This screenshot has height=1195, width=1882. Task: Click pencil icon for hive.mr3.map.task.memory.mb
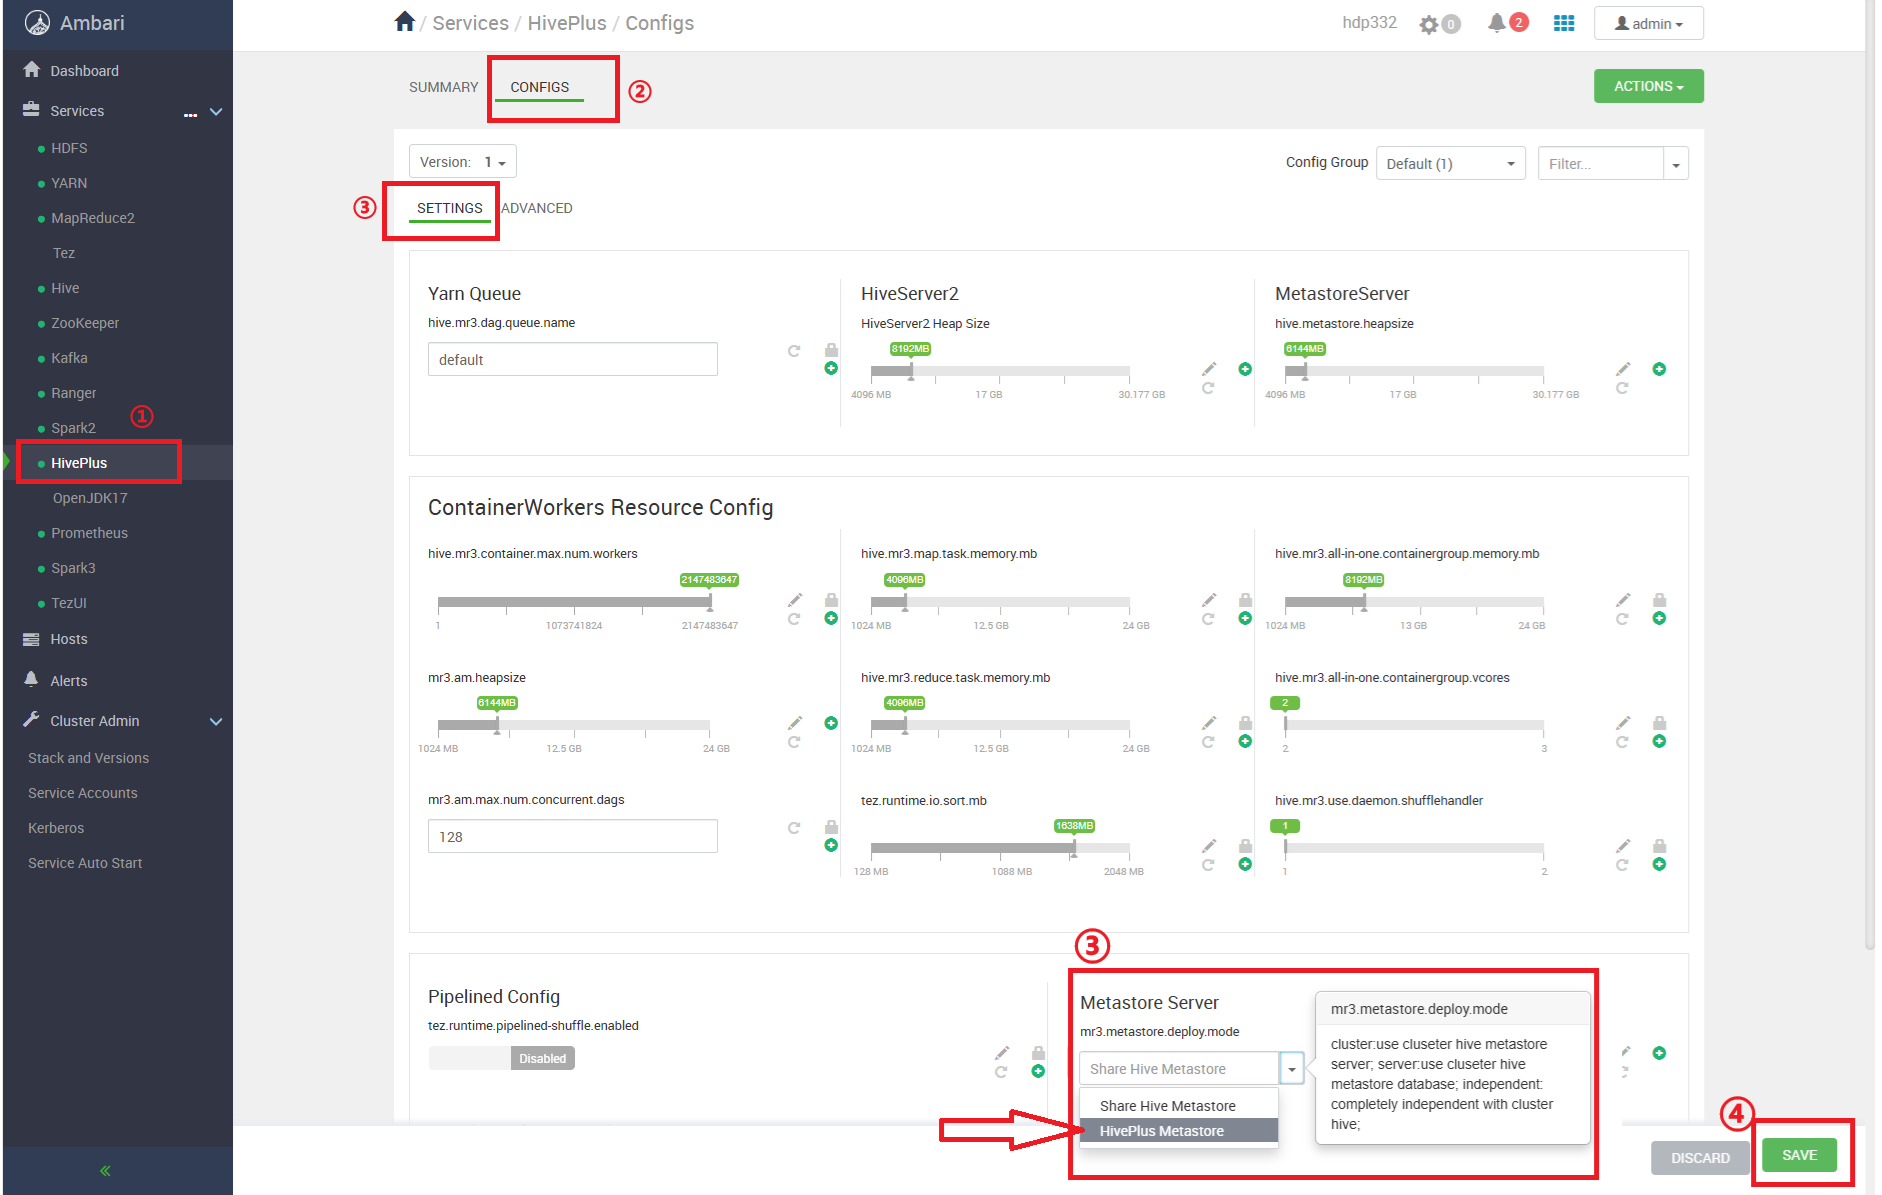[x=1209, y=600]
